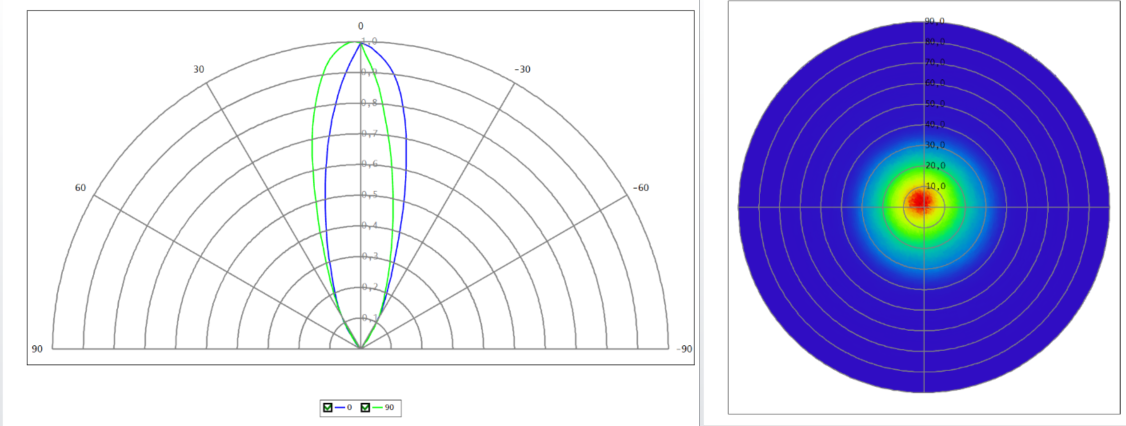Image resolution: width=1126 pixels, height=426 pixels.
Task: Click the 0,1 radial scale label
Action: (x=369, y=318)
